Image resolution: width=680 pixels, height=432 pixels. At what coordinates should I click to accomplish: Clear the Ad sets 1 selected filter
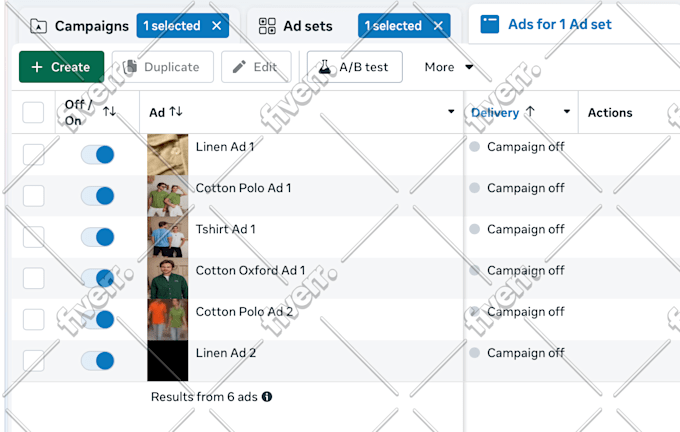438,26
